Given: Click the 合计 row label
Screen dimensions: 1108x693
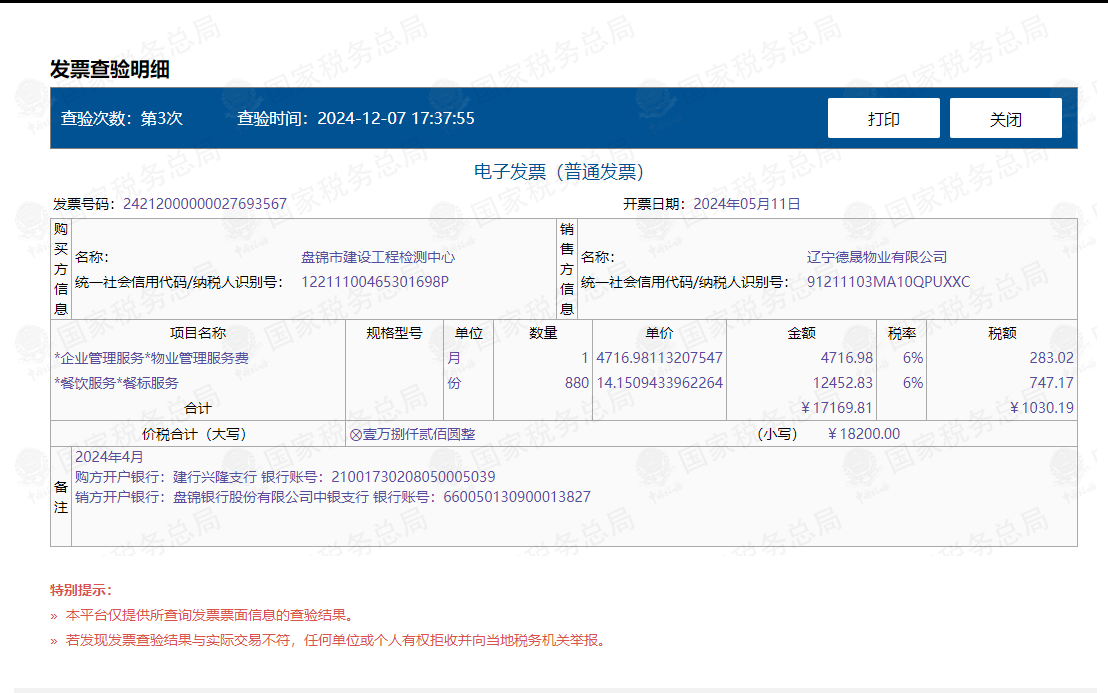Looking at the screenshot, I should 198,408.
